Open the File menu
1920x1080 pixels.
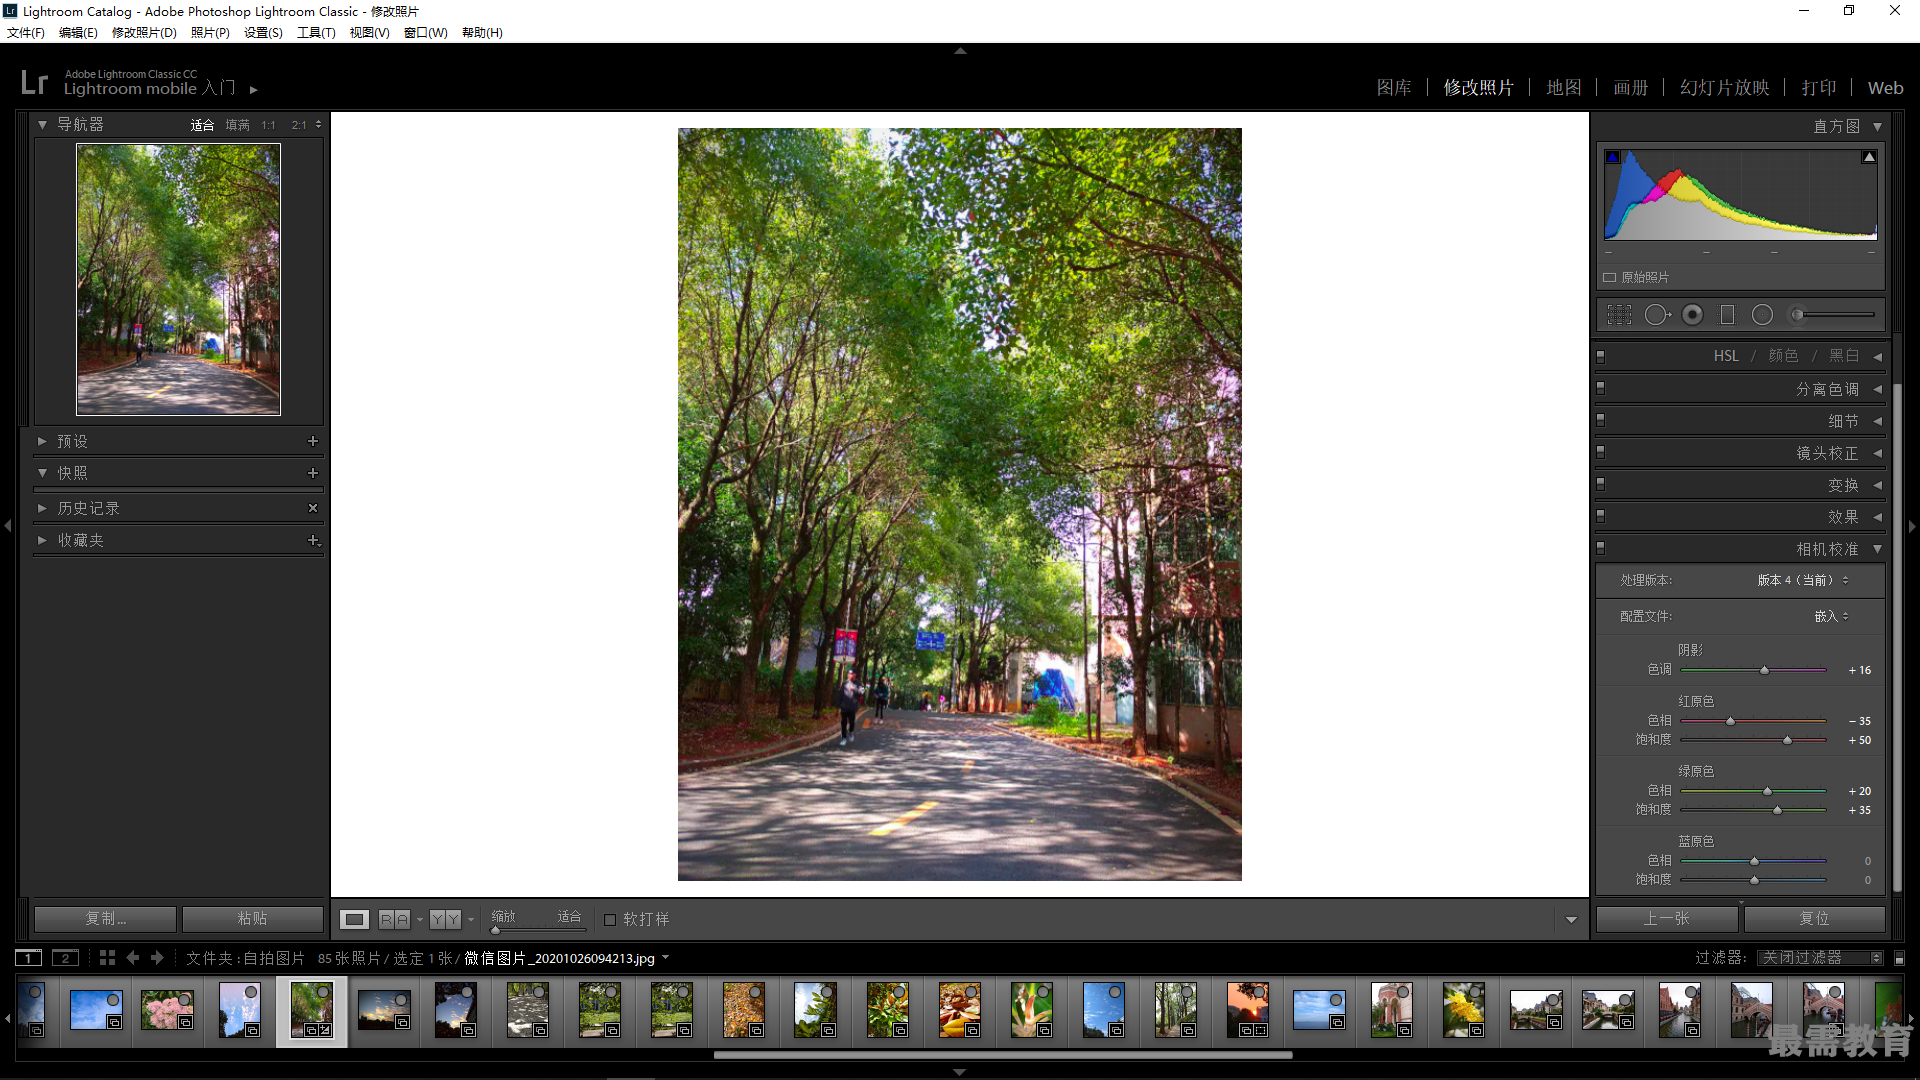coord(26,33)
